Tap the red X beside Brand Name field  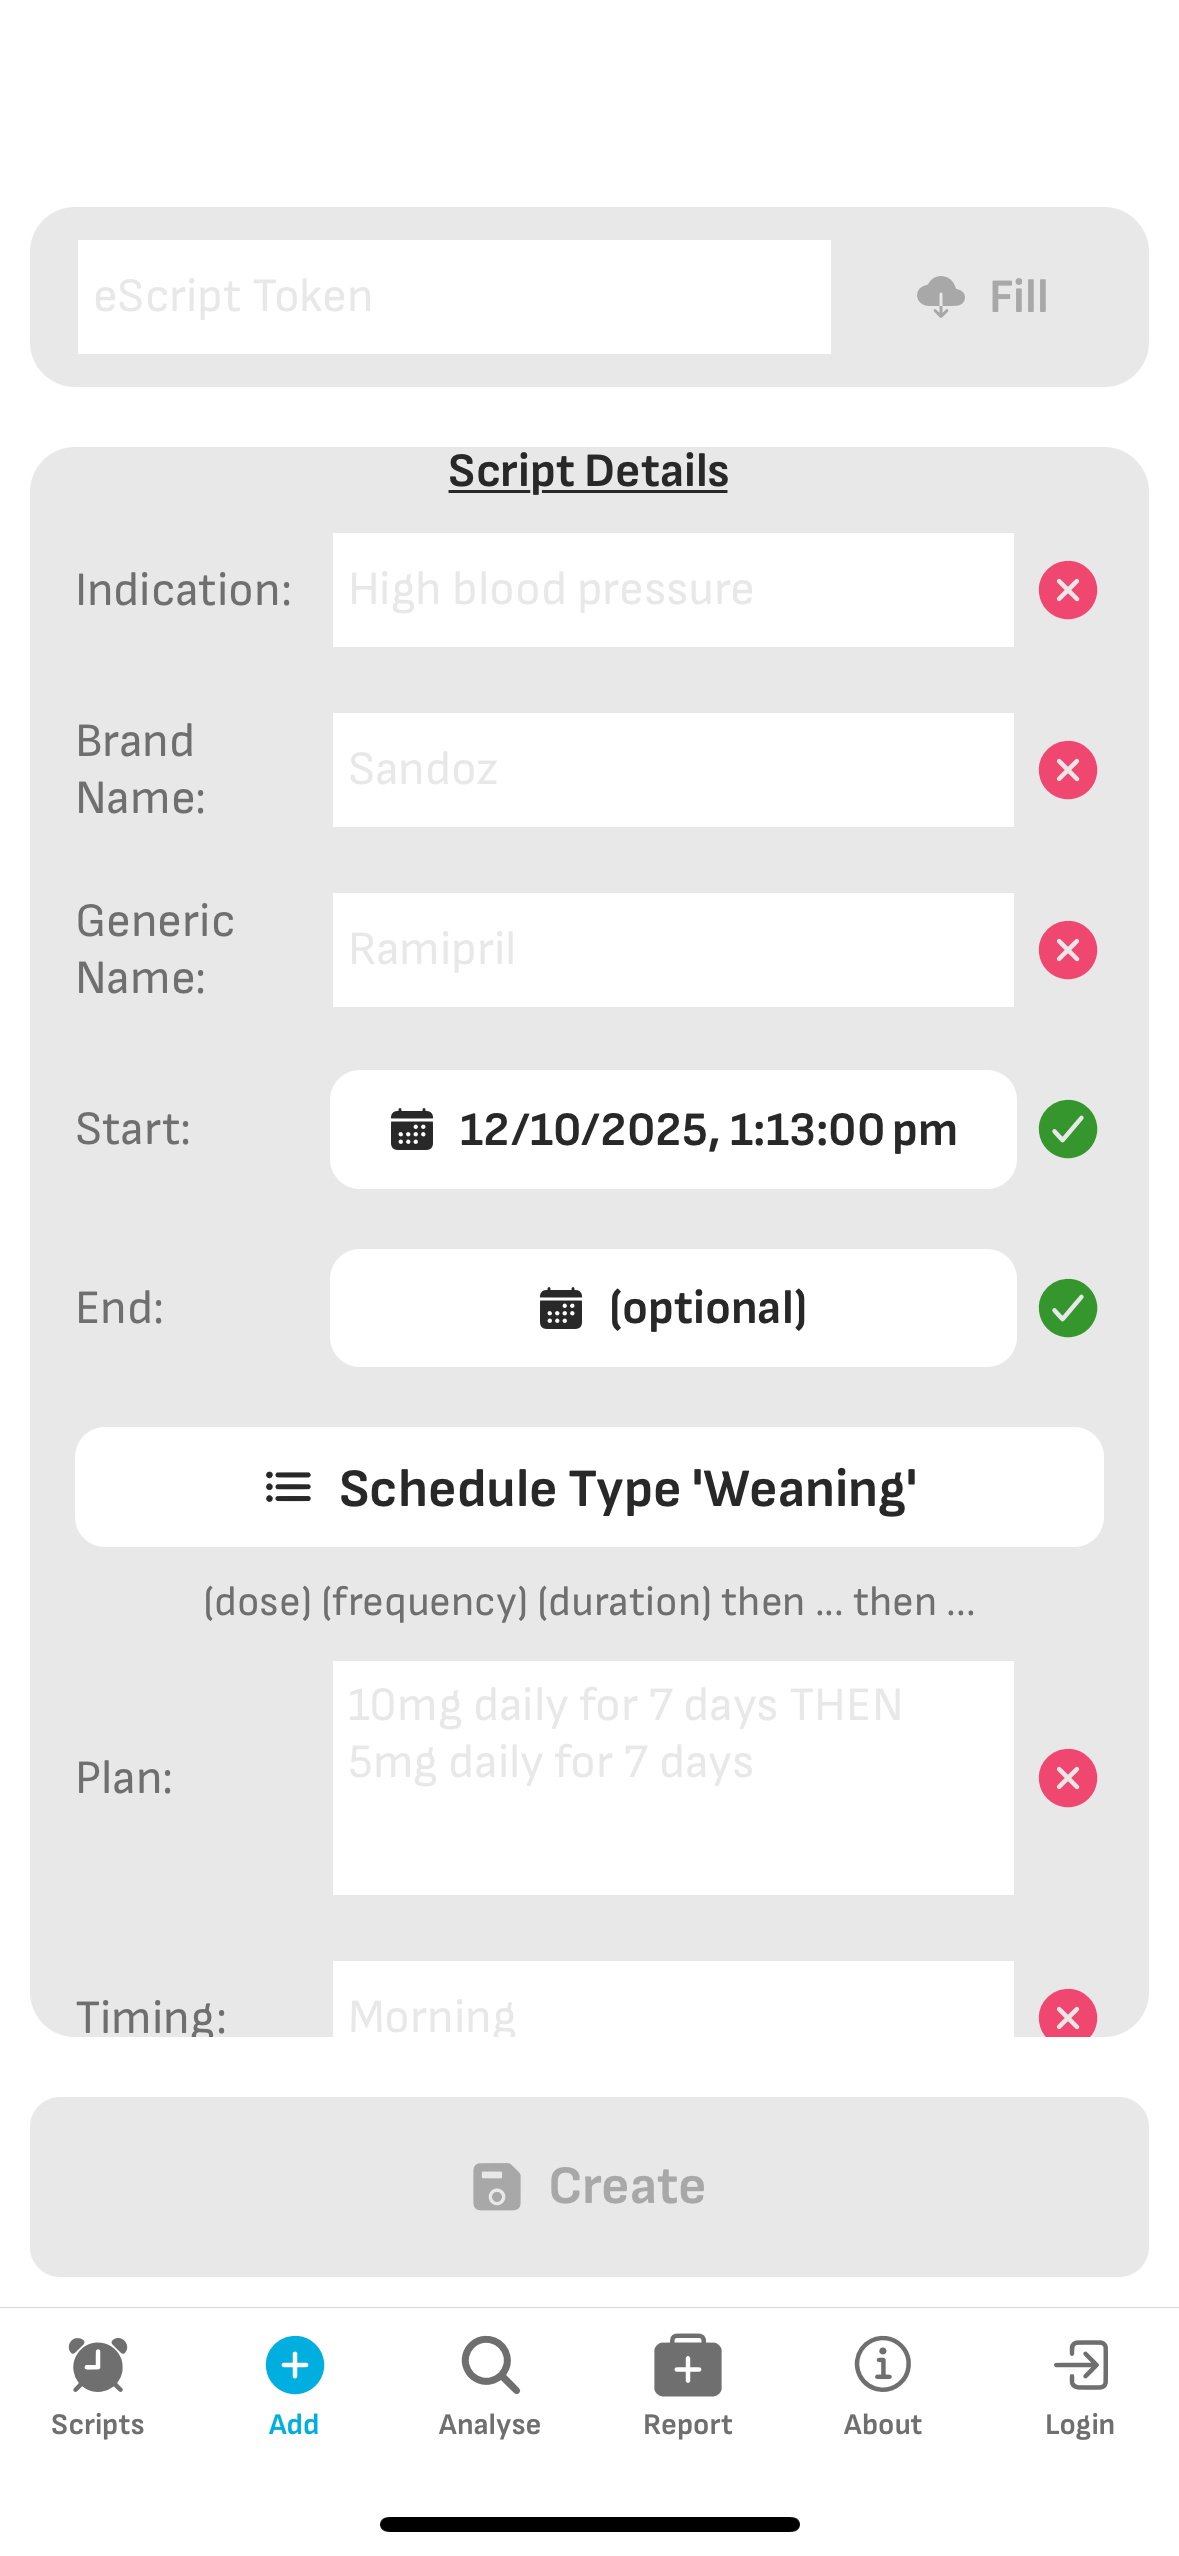[x=1067, y=770]
